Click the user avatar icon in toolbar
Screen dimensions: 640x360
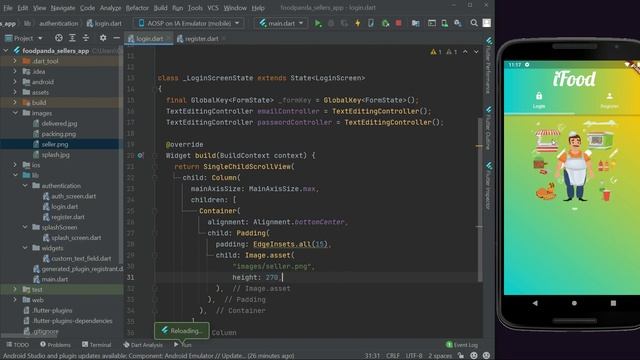coord(487,23)
